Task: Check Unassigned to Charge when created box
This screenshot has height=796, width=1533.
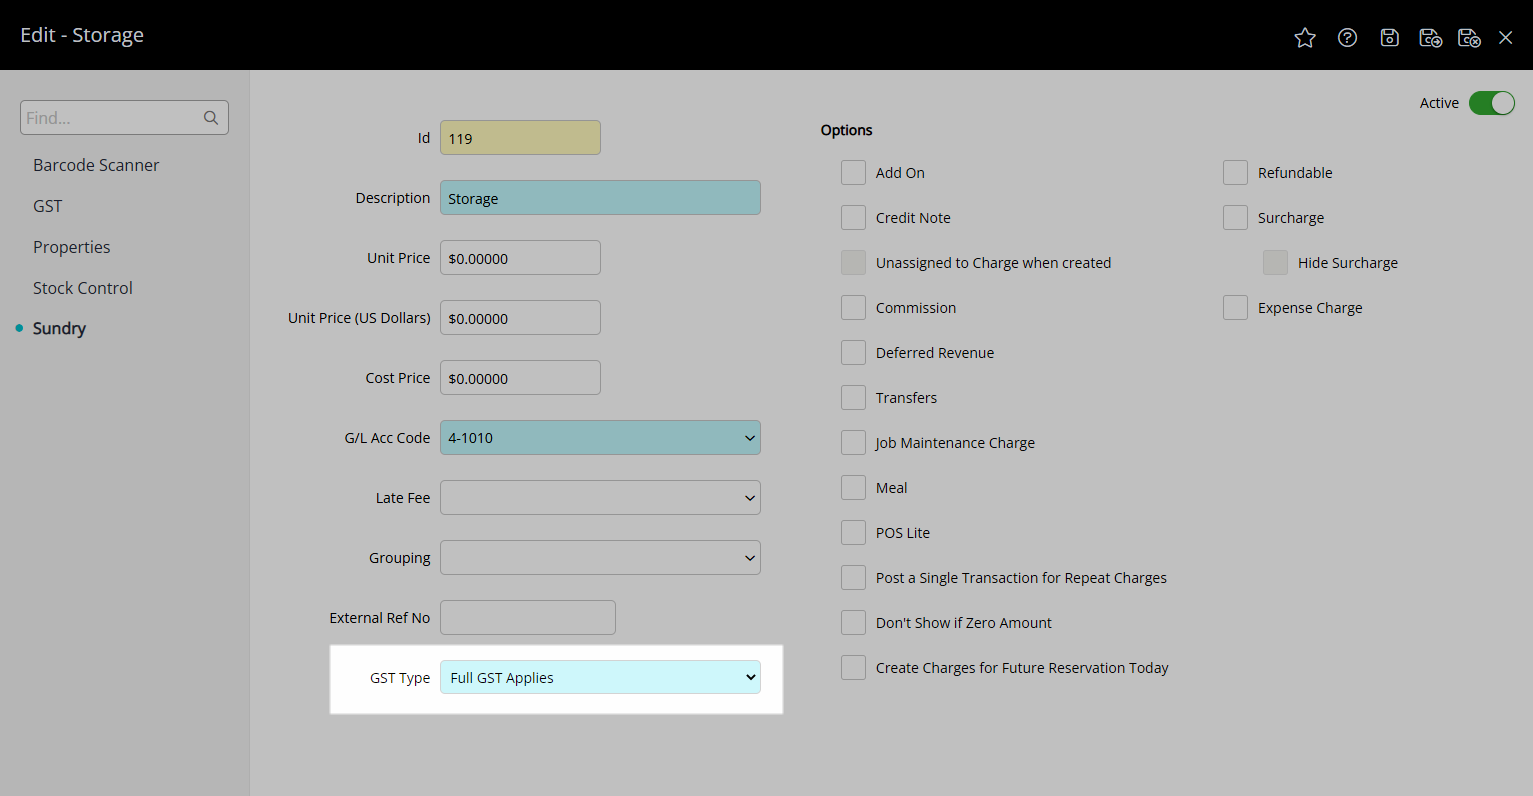Action: click(x=853, y=263)
